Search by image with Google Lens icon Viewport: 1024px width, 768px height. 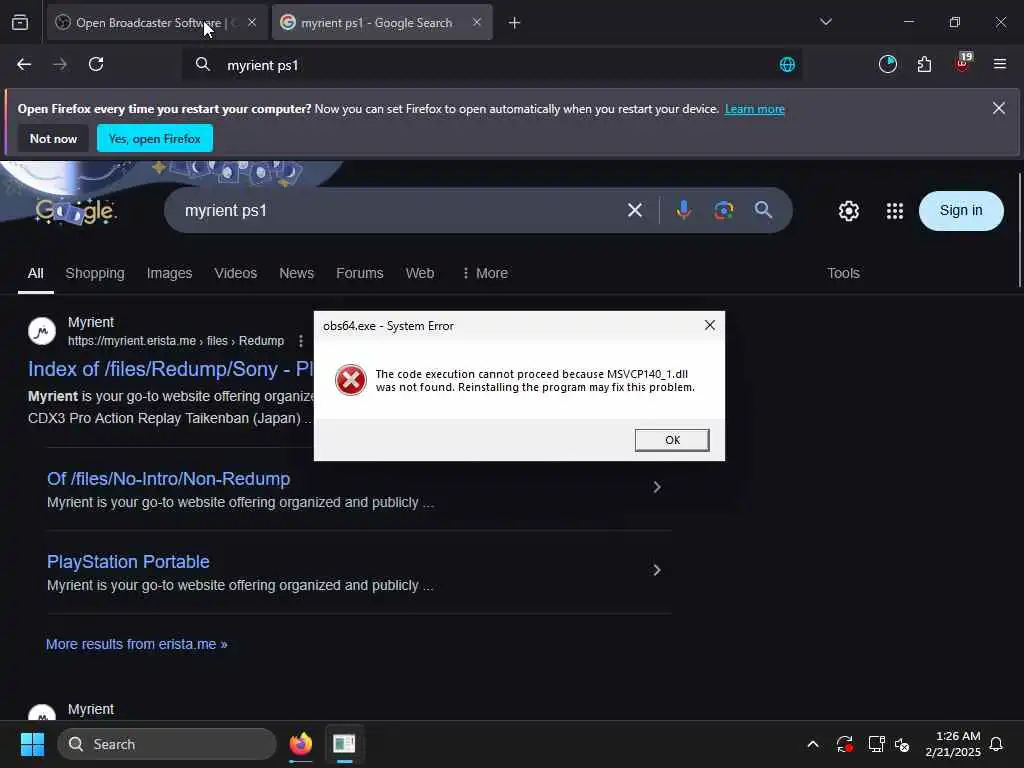point(724,210)
